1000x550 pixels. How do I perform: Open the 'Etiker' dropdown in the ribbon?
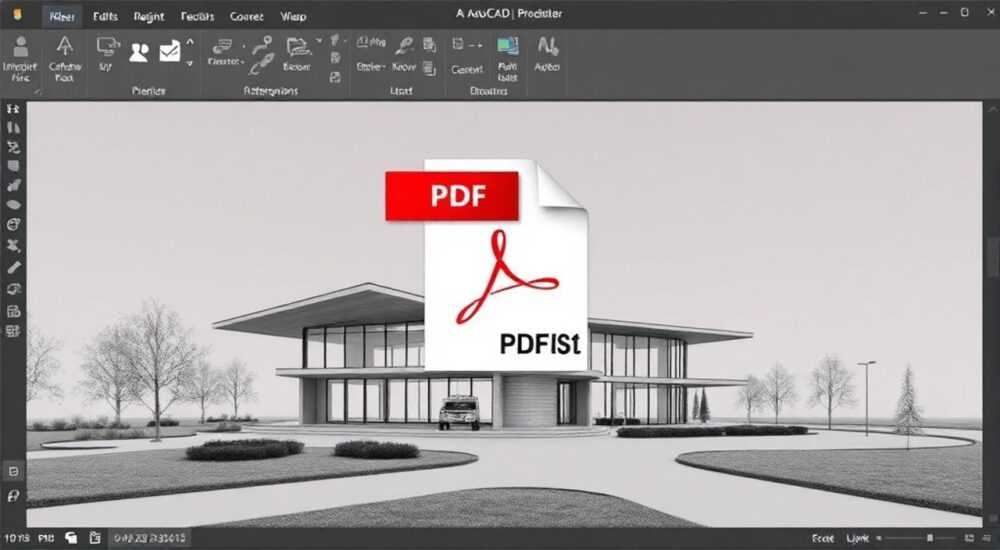click(x=371, y=66)
